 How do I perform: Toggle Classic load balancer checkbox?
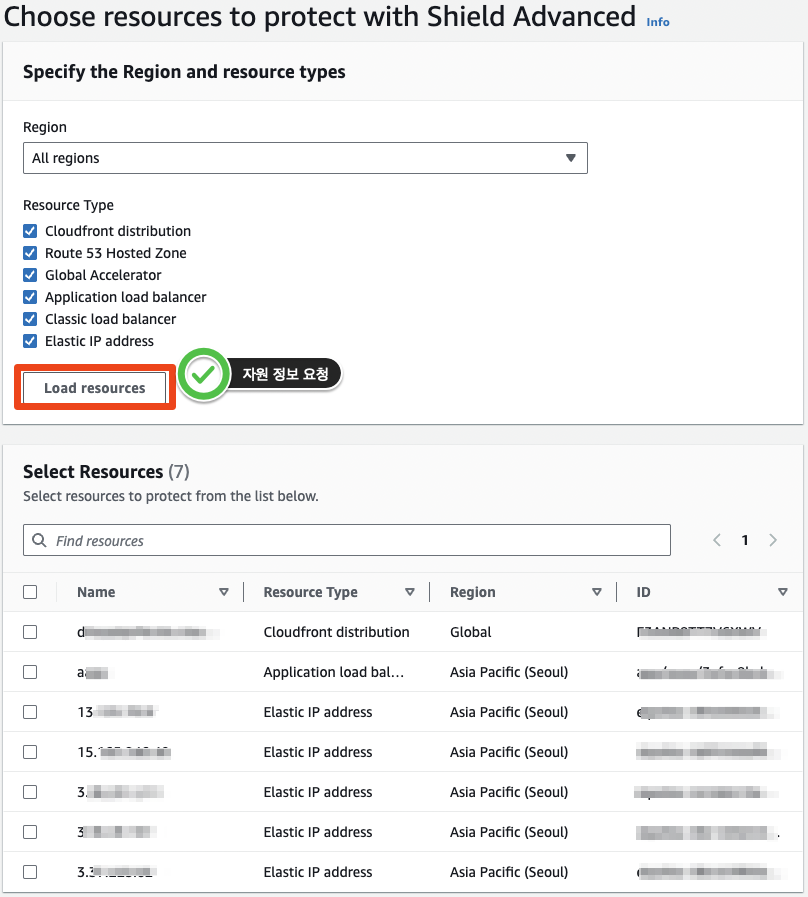coord(30,319)
